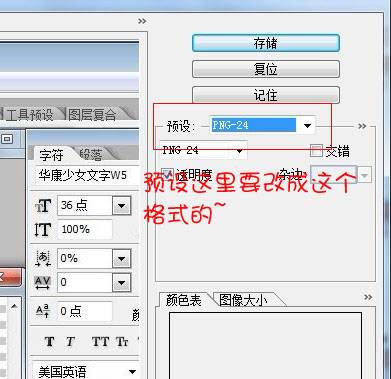The image size is (391, 379).
Task: Select the highlighted PNG-24 preset field
Action: (x=253, y=125)
